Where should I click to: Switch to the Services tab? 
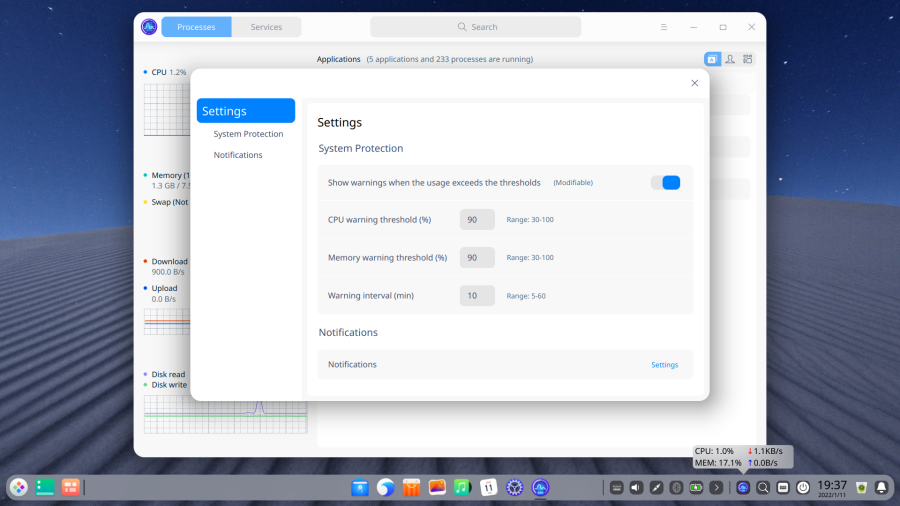click(266, 27)
